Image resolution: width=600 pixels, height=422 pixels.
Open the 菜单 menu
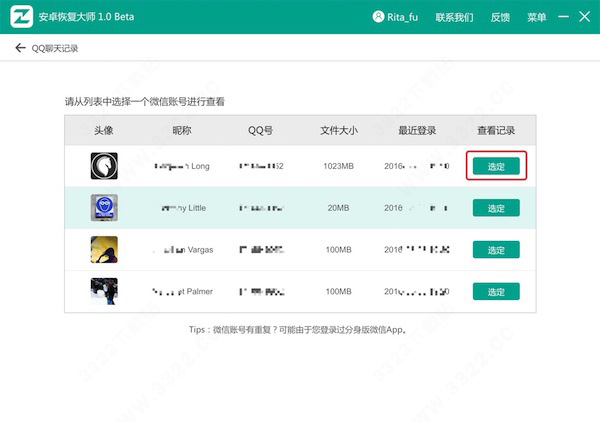coord(536,17)
